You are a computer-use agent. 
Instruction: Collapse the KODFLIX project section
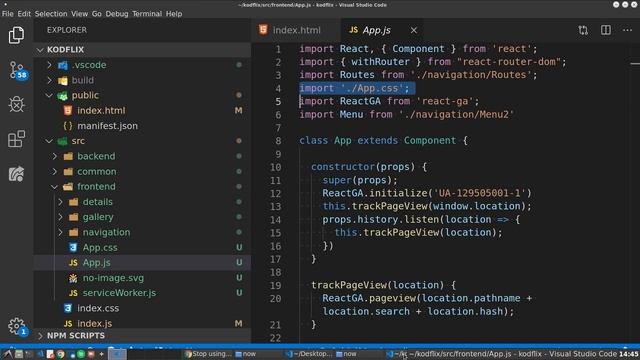pos(142,49)
